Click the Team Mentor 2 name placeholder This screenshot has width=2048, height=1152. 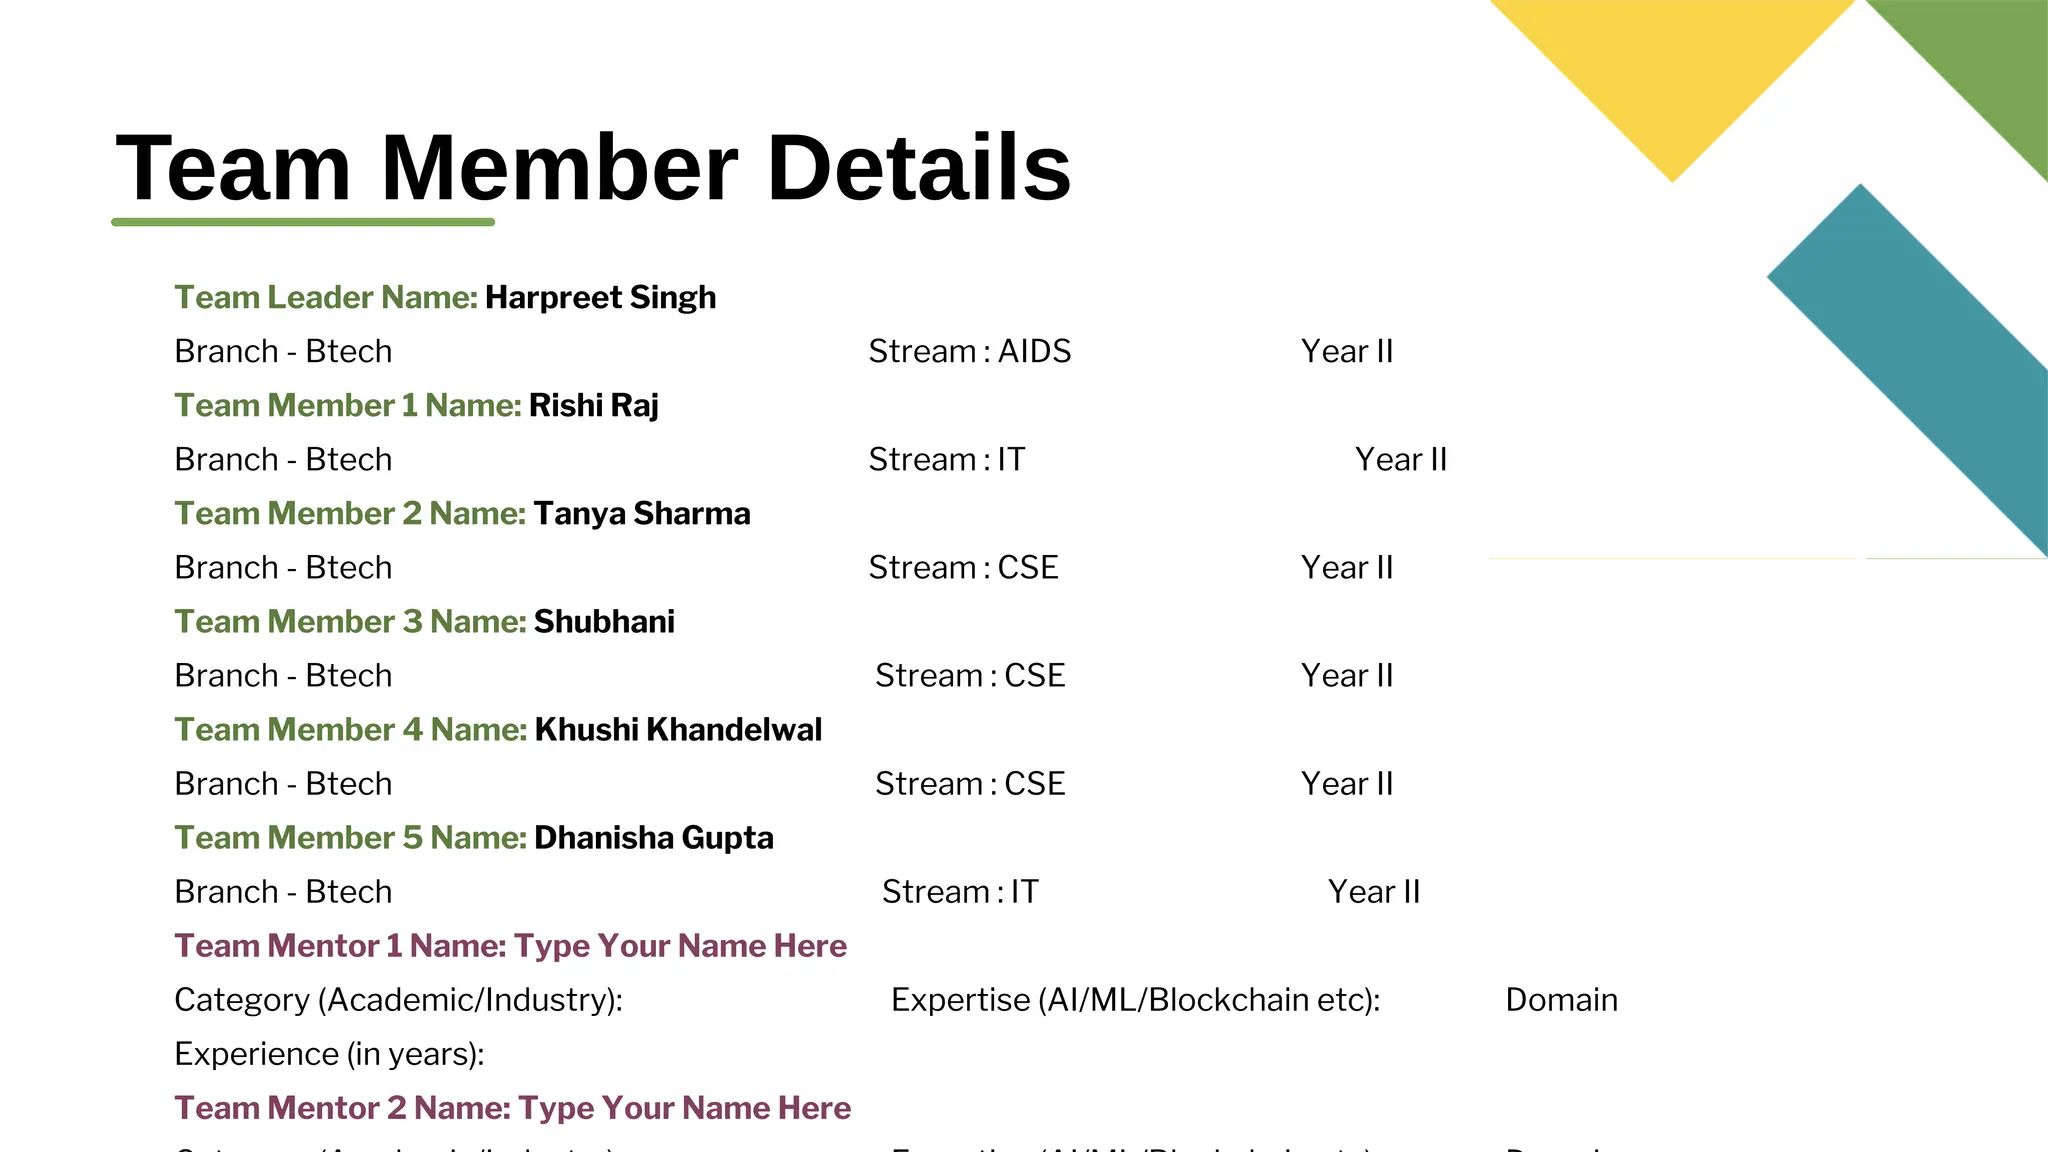pos(684,1108)
